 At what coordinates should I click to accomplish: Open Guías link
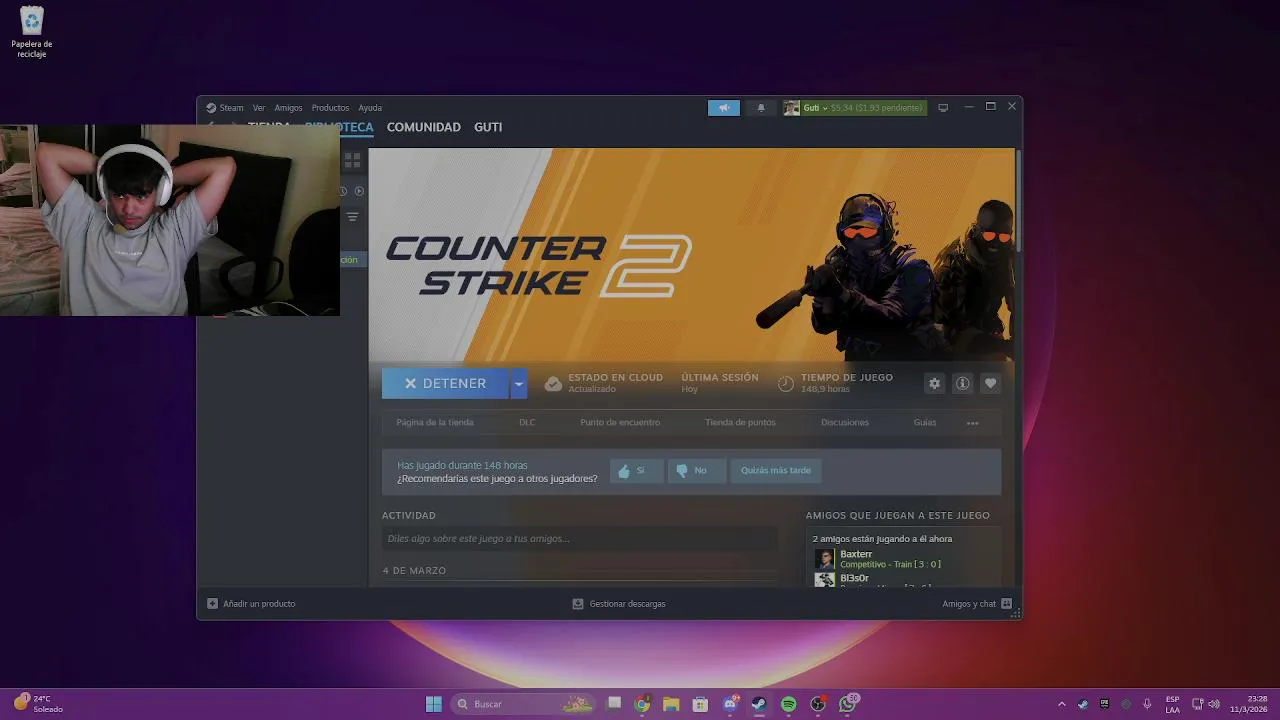pyautogui.click(x=925, y=422)
